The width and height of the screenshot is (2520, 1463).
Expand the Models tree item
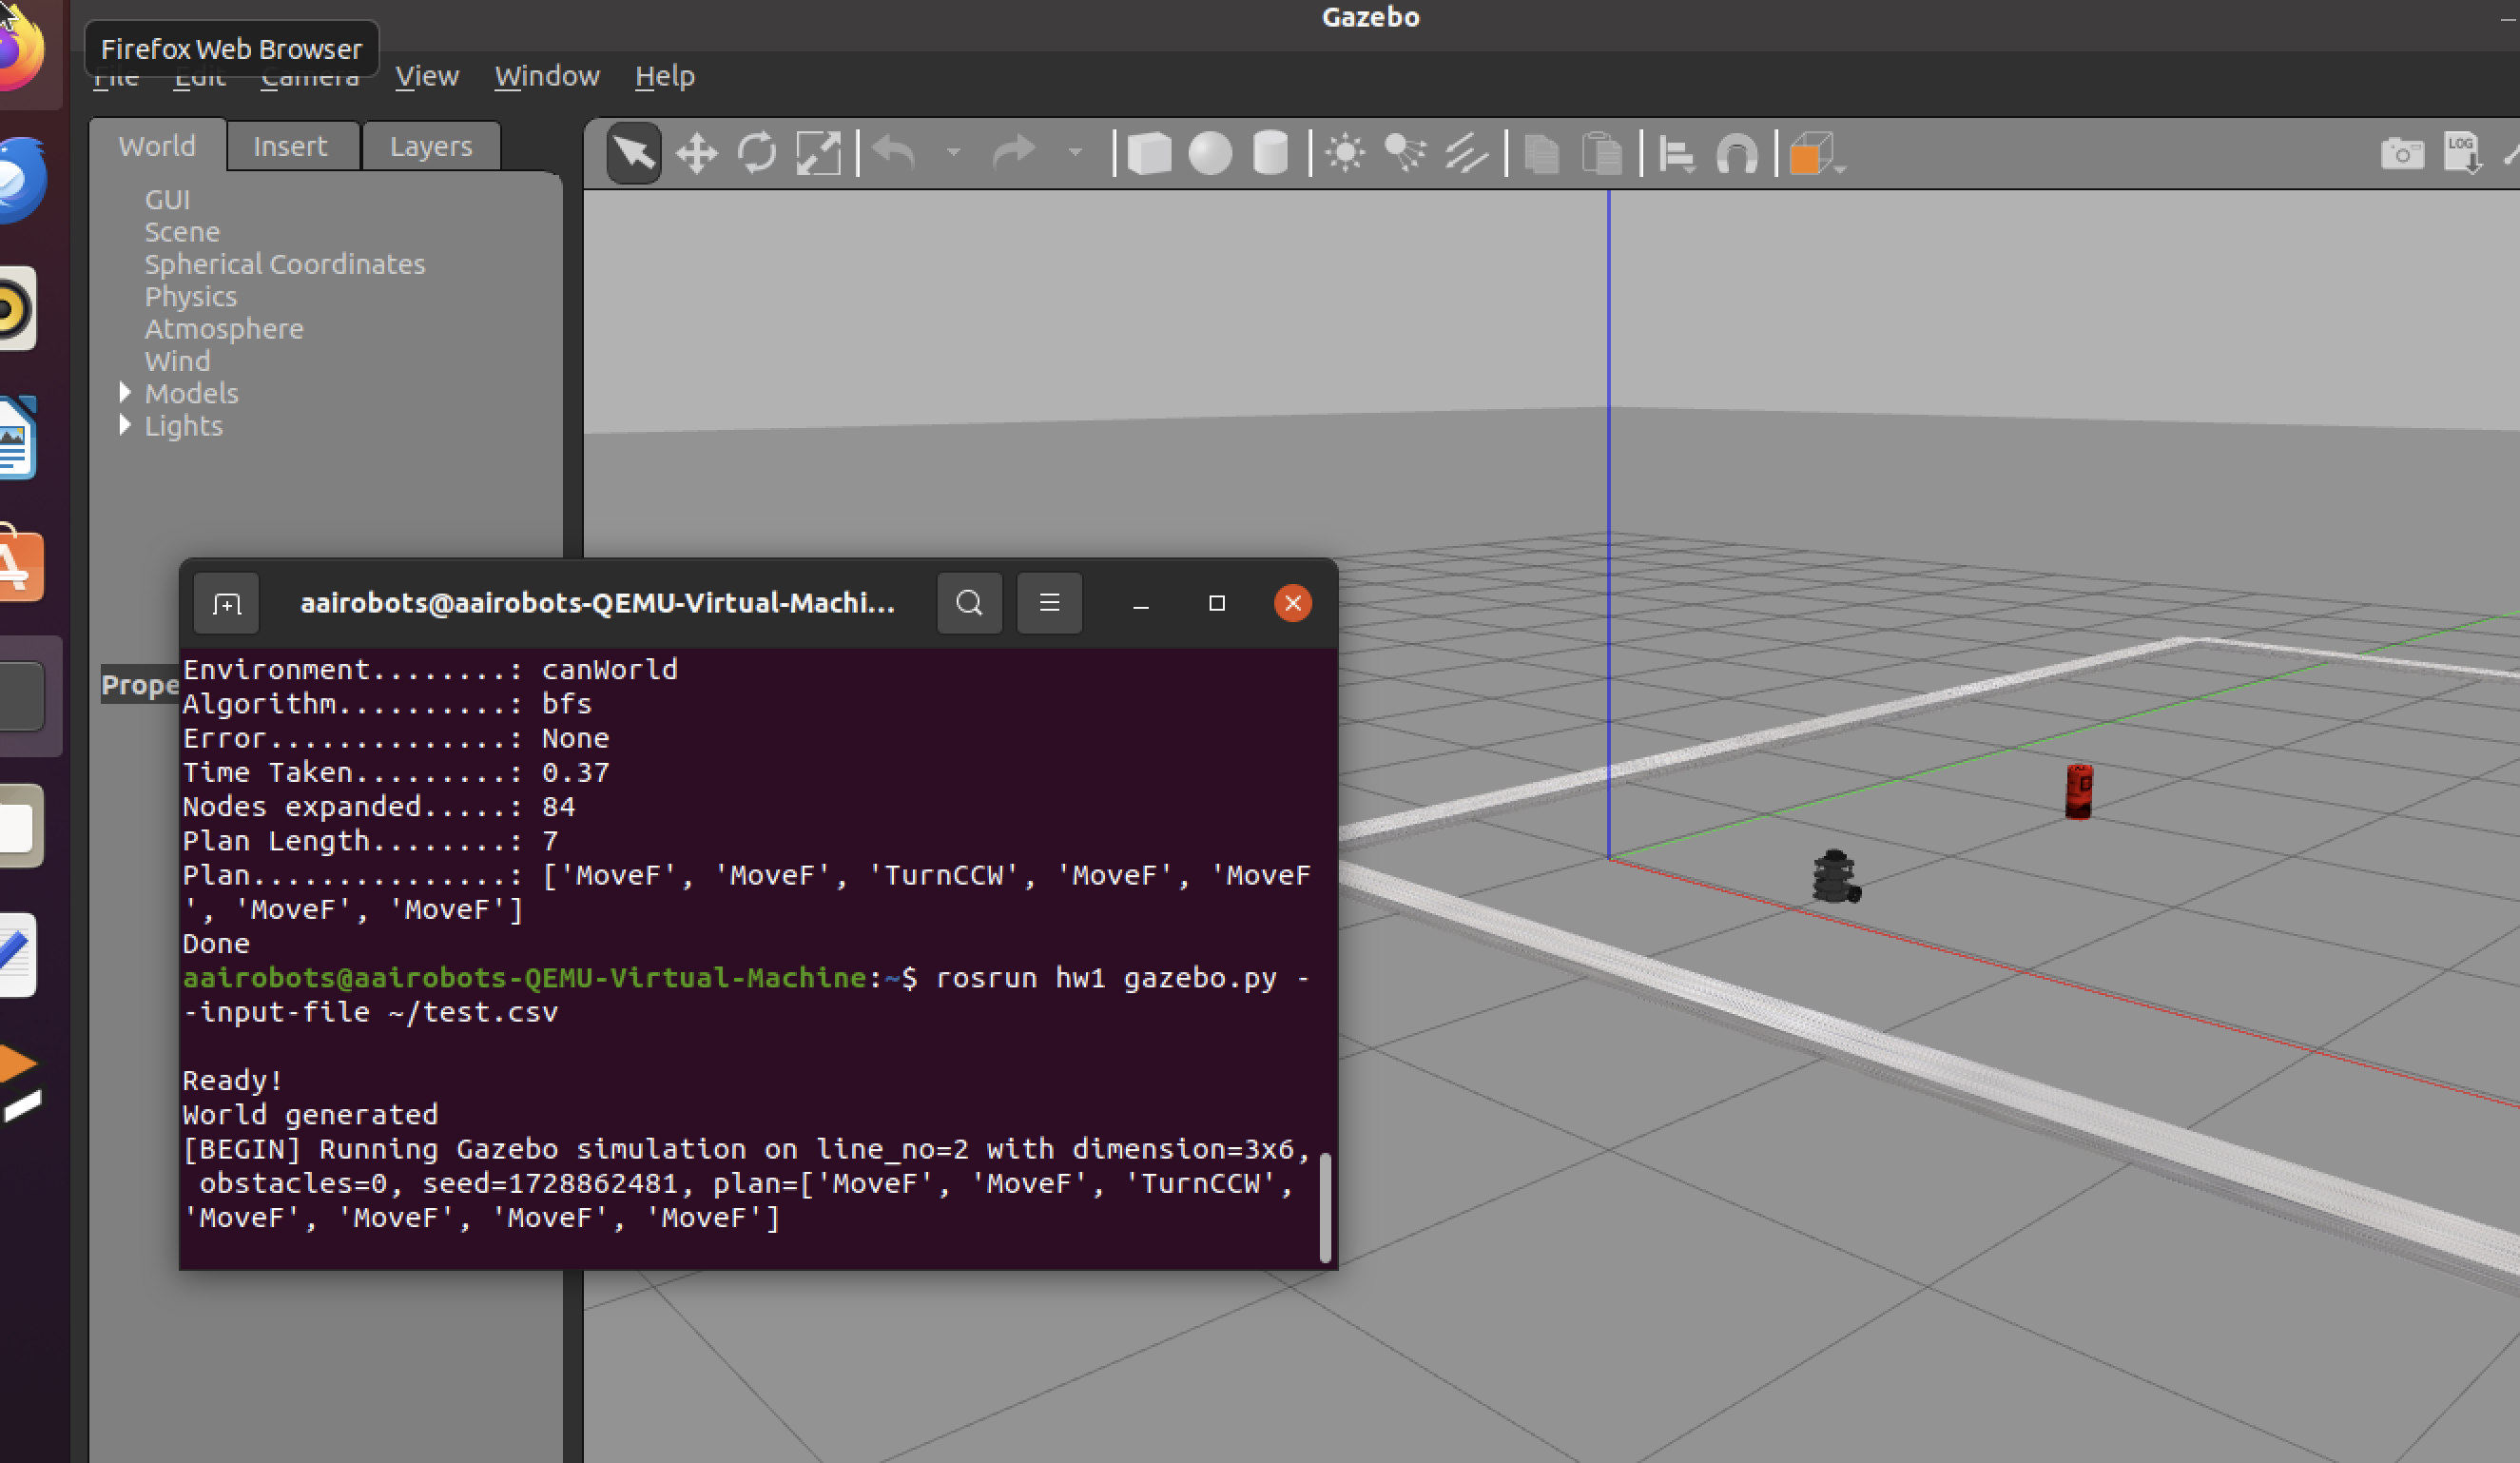[x=124, y=392]
